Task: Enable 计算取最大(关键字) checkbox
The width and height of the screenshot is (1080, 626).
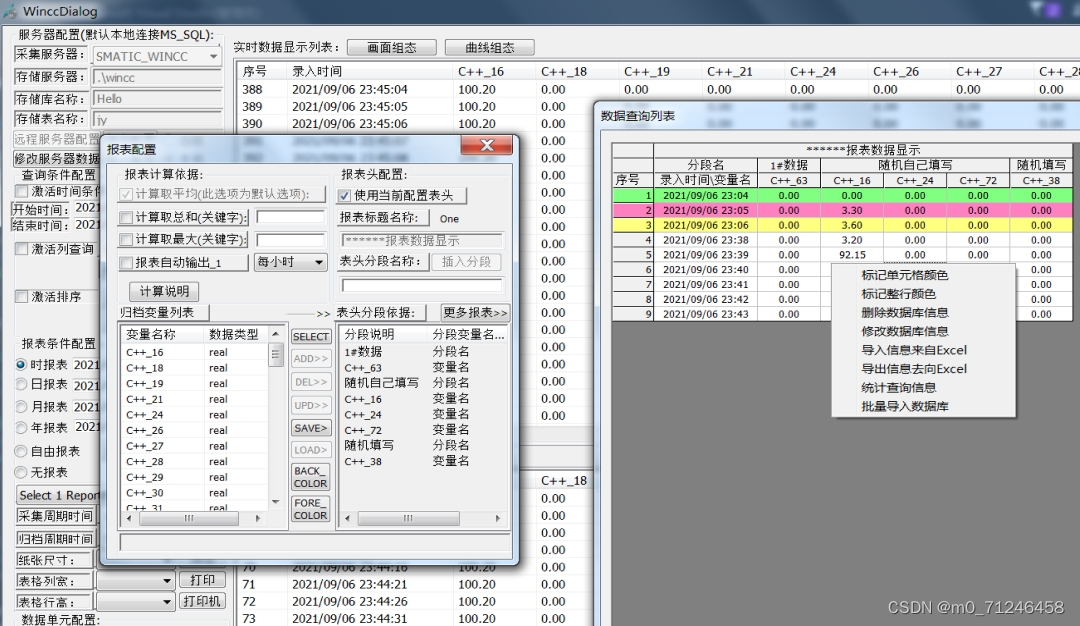Action: pos(126,240)
